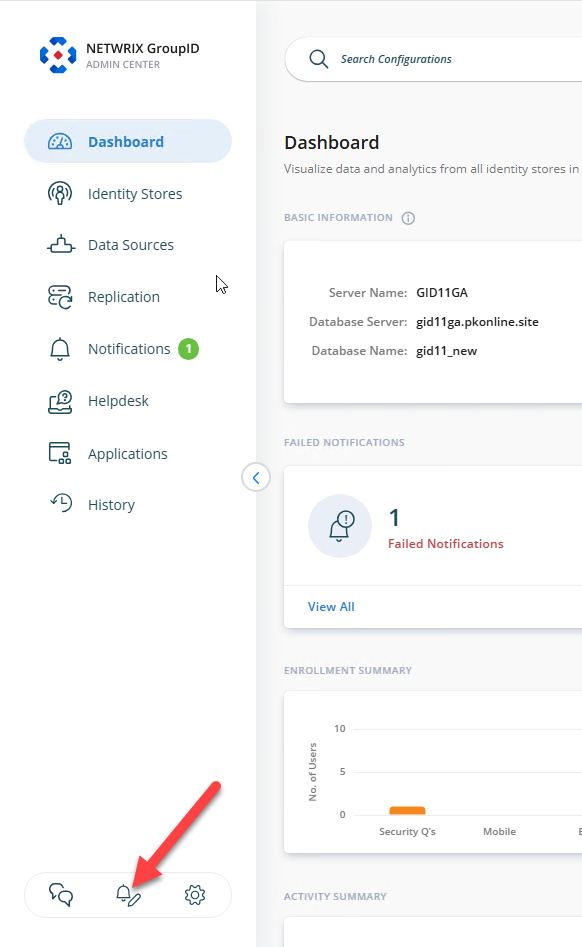Click the Notifications count badge showing 1
582x947 pixels.
[x=190, y=348]
